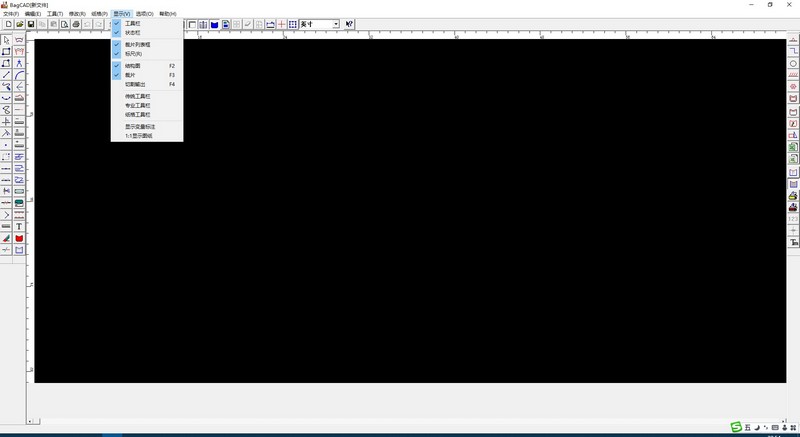The image size is (800, 437).
Task: Click 1:1显示图纸 menu entry
Action: pyautogui.click(x=139, y=136)
